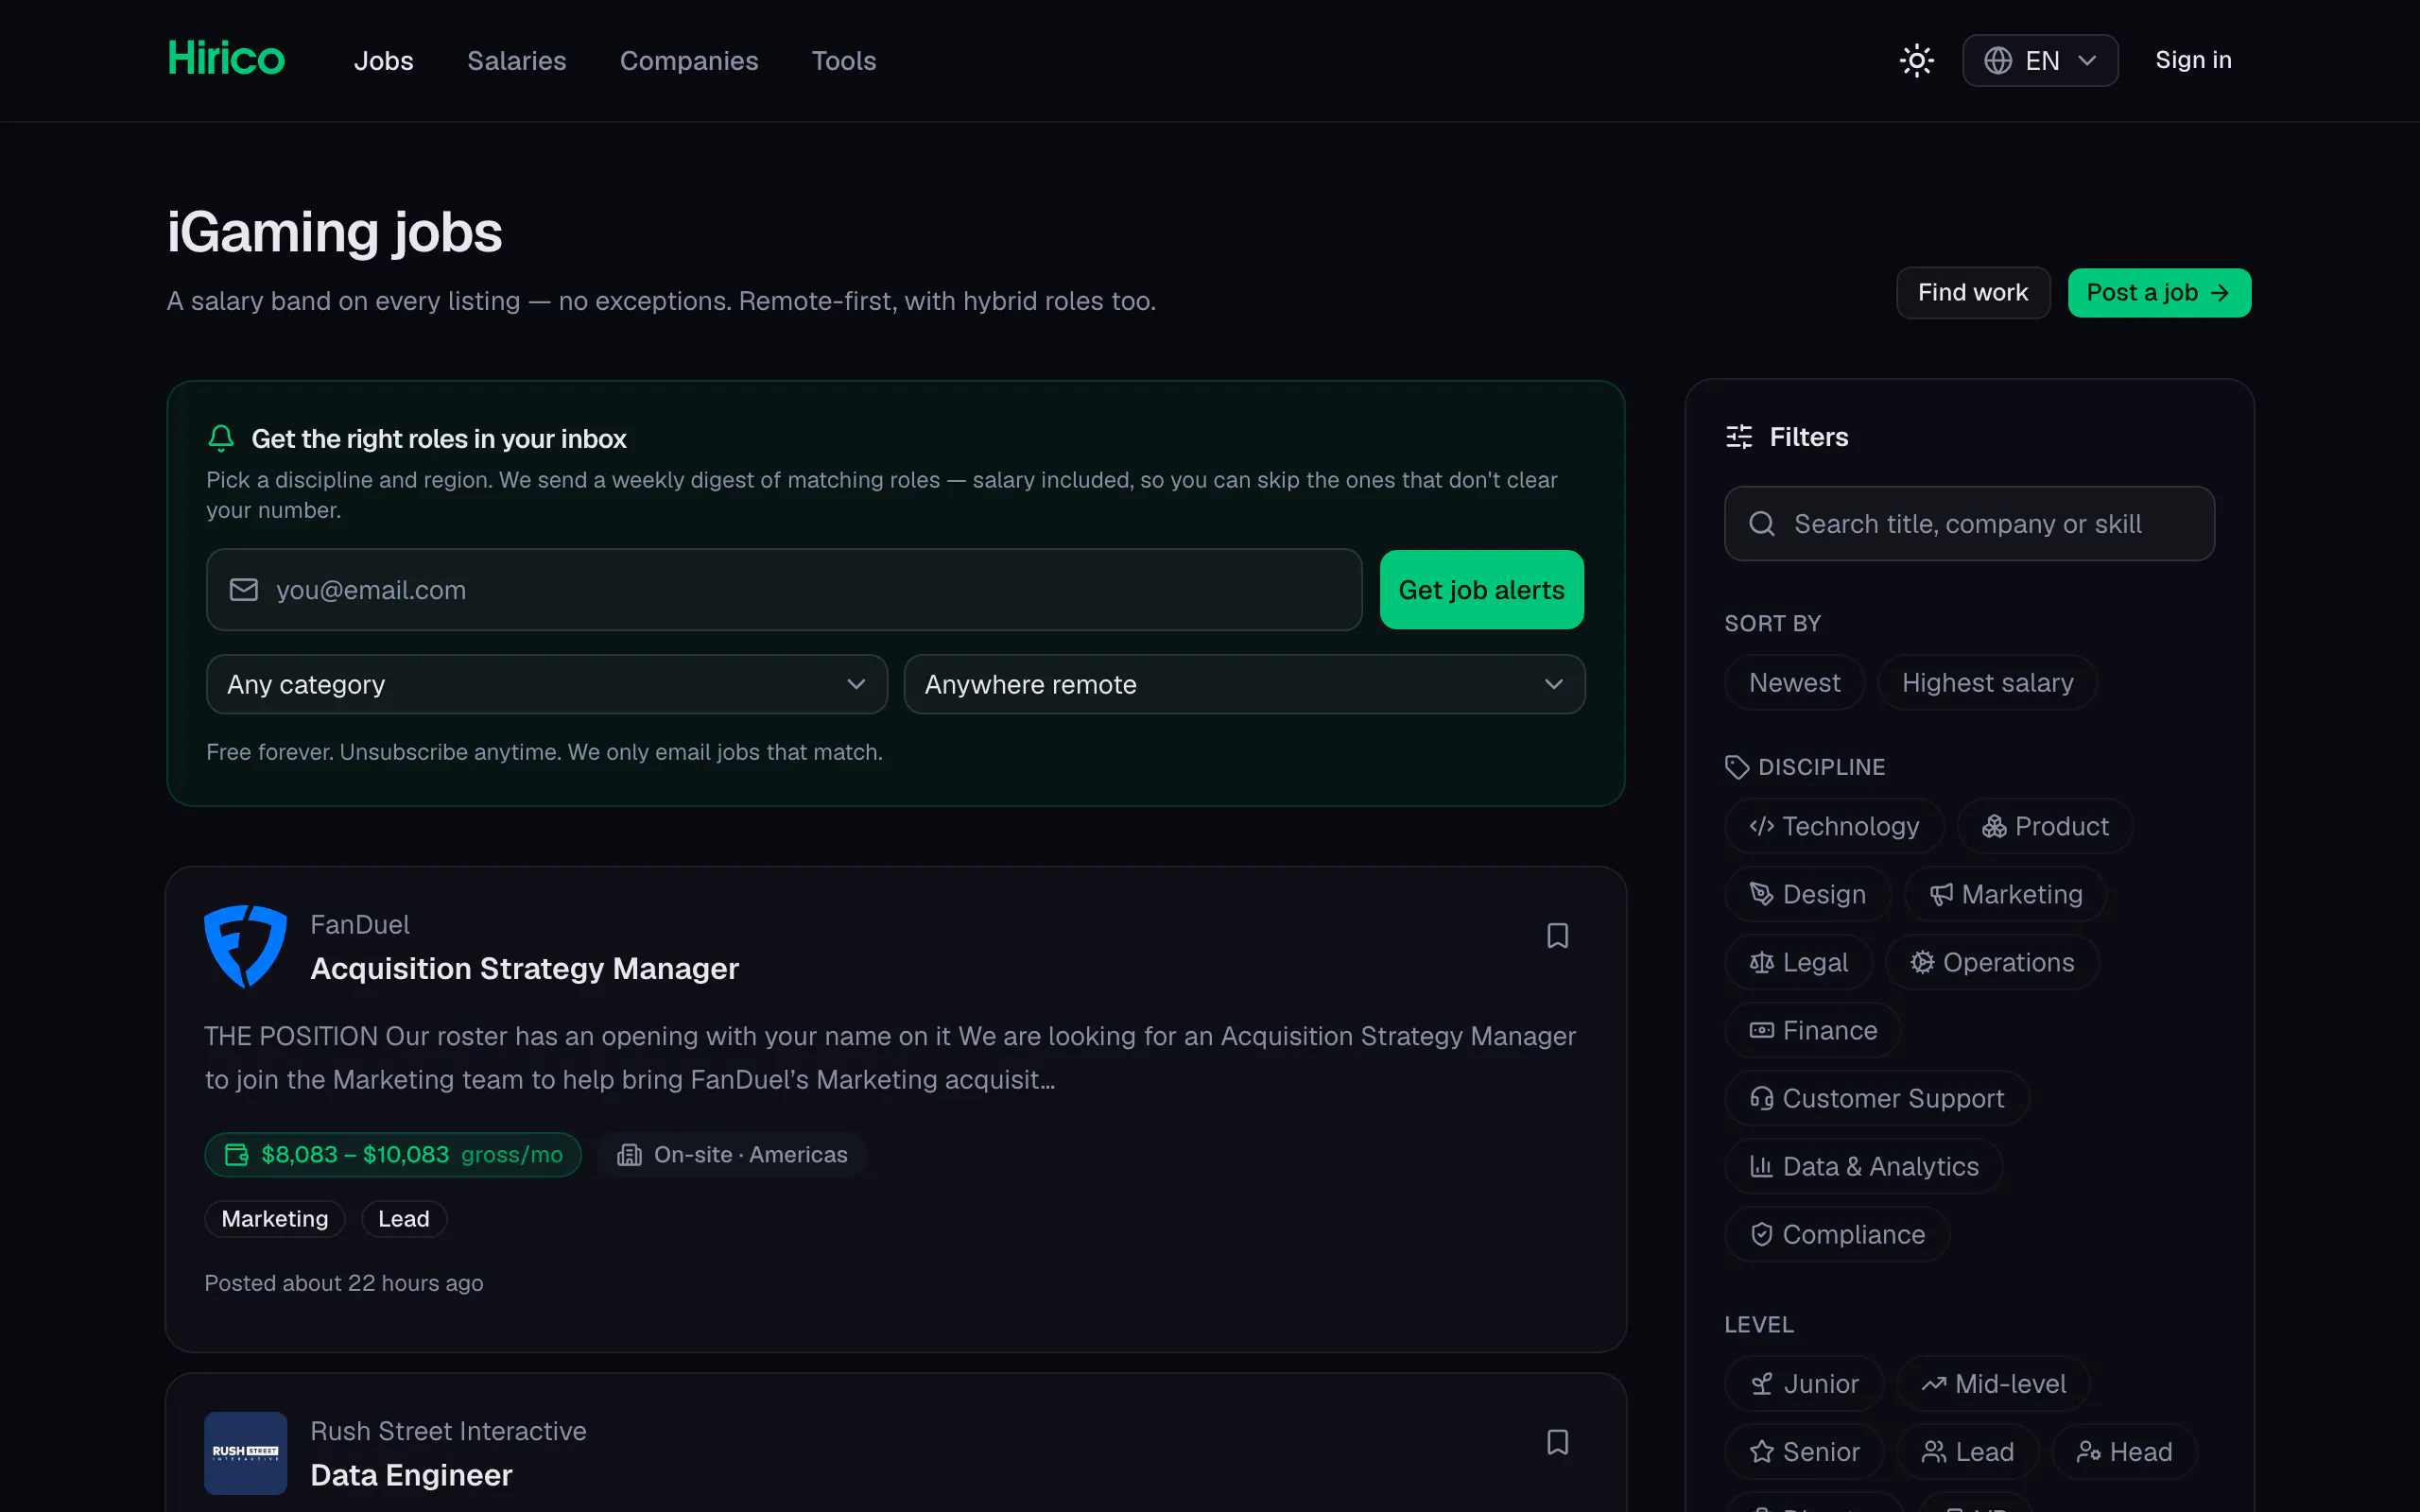Open the Data Engineer job title
The width and height of the screenshot is (2420, 1512).
(411, 1475)
